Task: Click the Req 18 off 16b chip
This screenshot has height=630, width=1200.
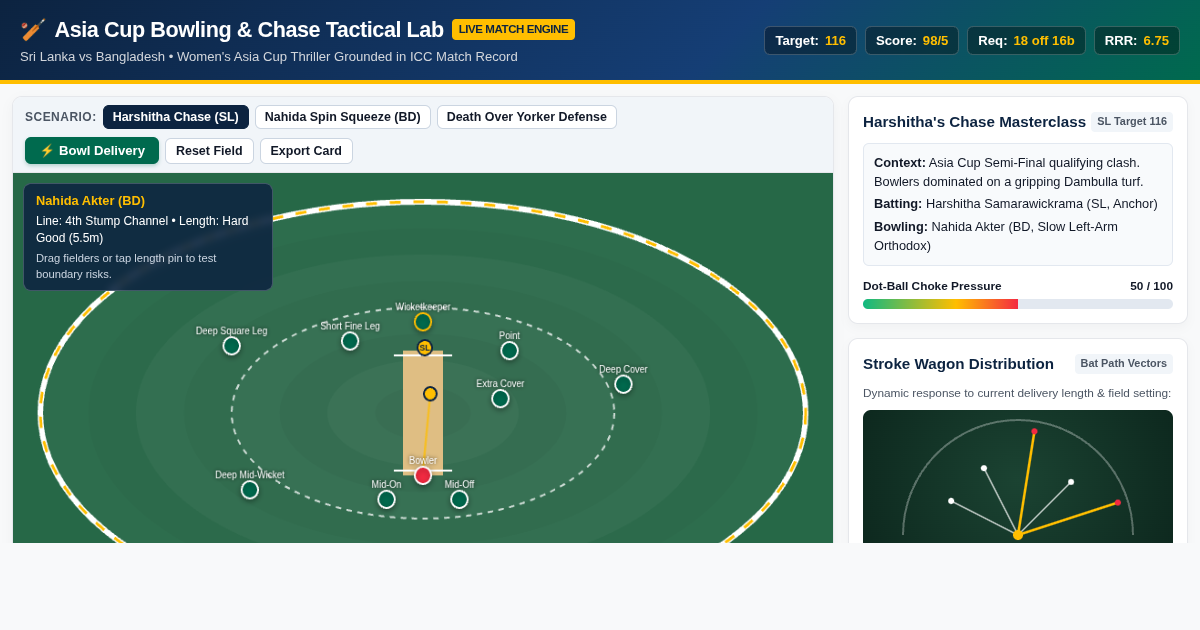Action: click(1026, 41)
